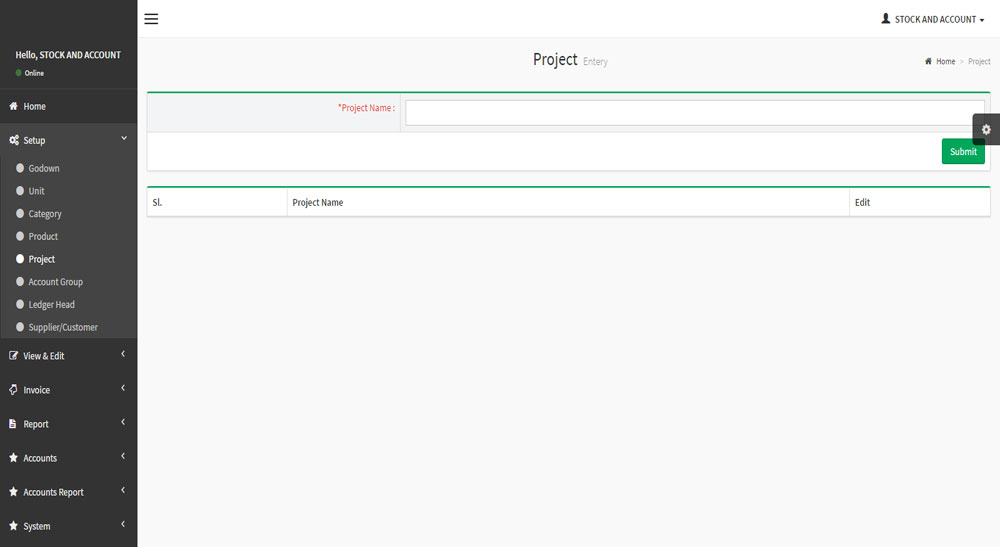This screenshot has height=547, width=1000.
Task: Toggle the hamburger sidebar menu icon
Action: [151, 19]
